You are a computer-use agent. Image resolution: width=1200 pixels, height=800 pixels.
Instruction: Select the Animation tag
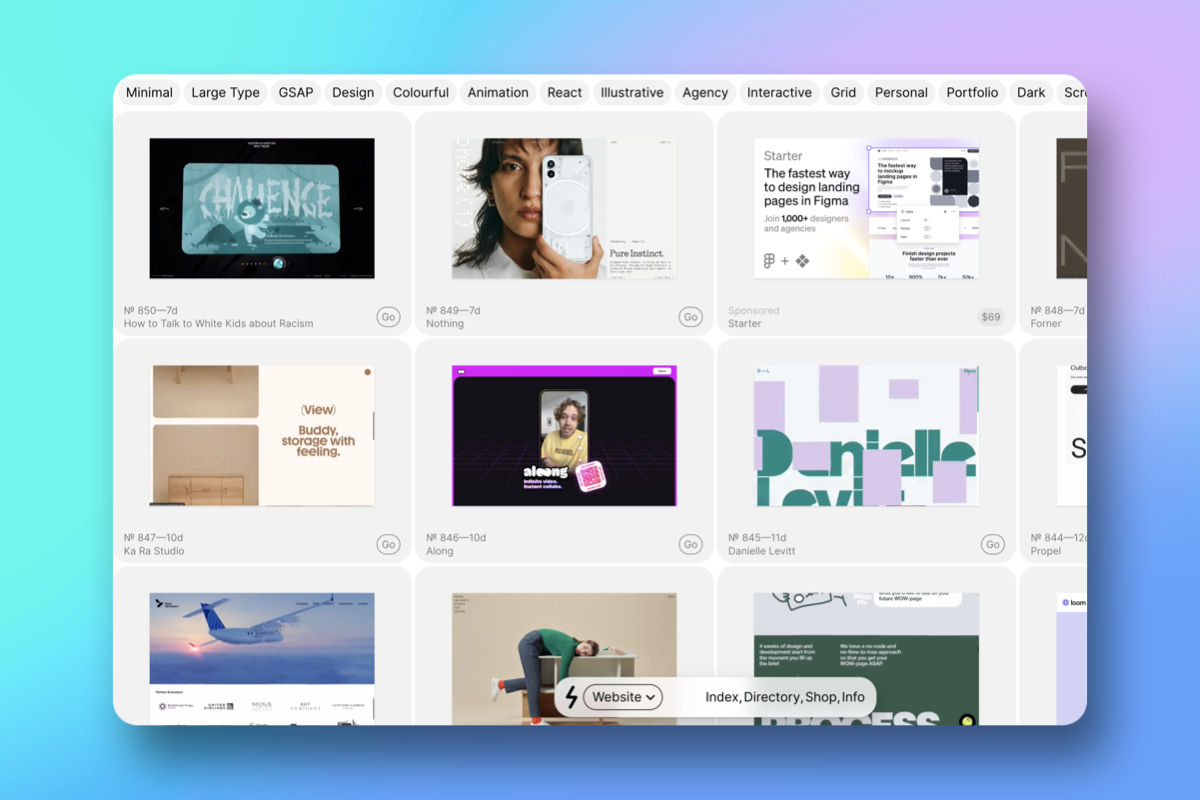[x=498, y=92]
